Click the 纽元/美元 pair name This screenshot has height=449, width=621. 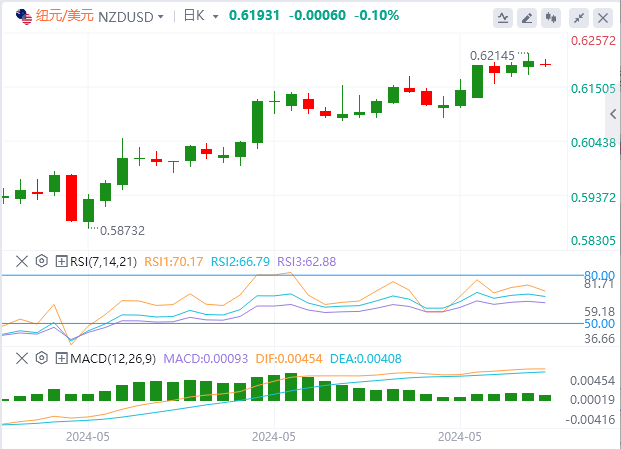(x=65, y=16)
